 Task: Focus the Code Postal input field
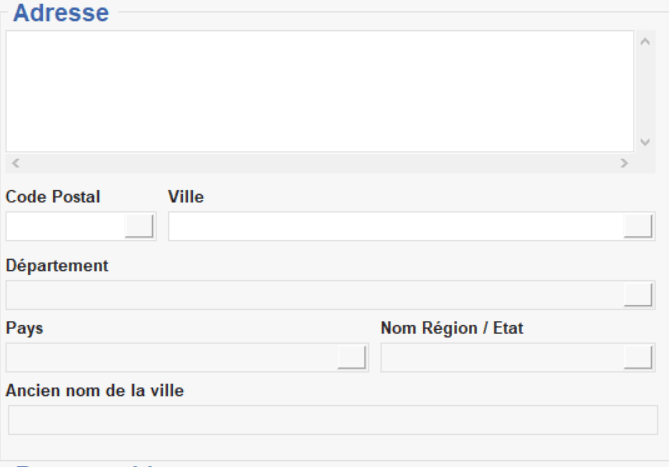click(66, 226)
